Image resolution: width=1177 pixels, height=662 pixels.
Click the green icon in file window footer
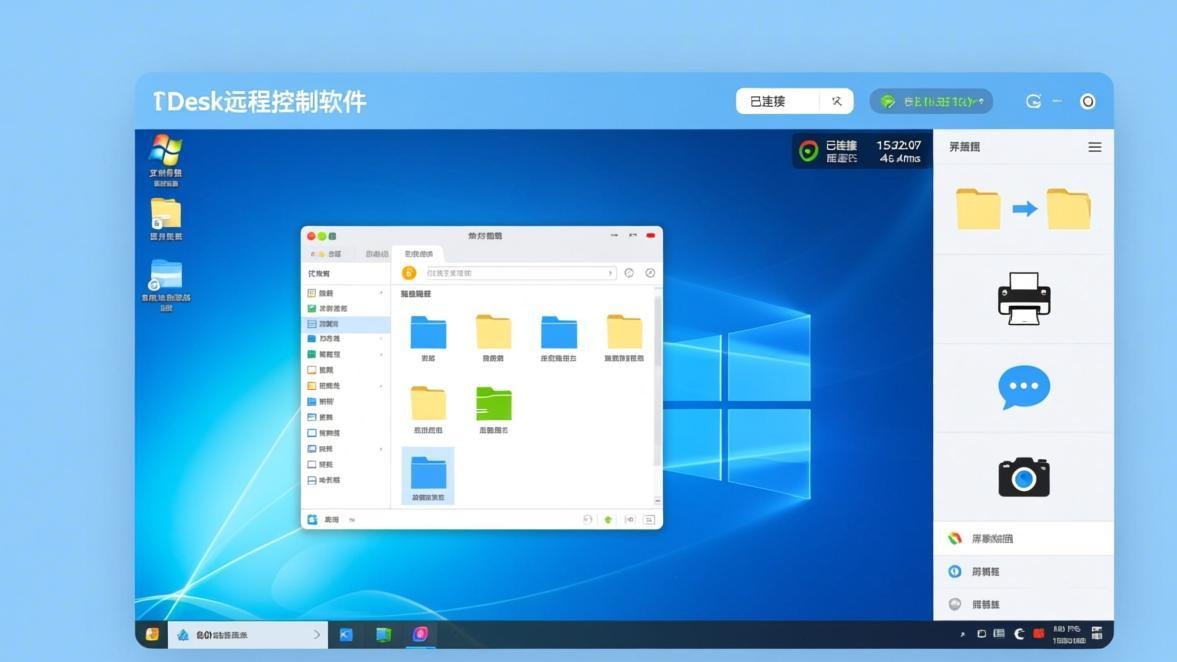pyautogui.click(x=608, y=519)
